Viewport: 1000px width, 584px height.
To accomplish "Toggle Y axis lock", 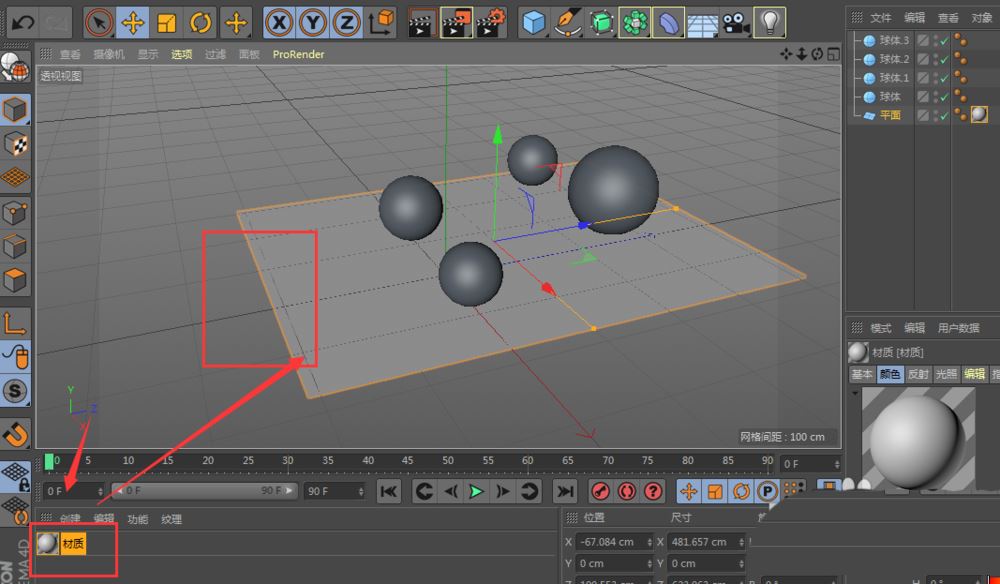I will pyautogui.click(x=313, y=21).
